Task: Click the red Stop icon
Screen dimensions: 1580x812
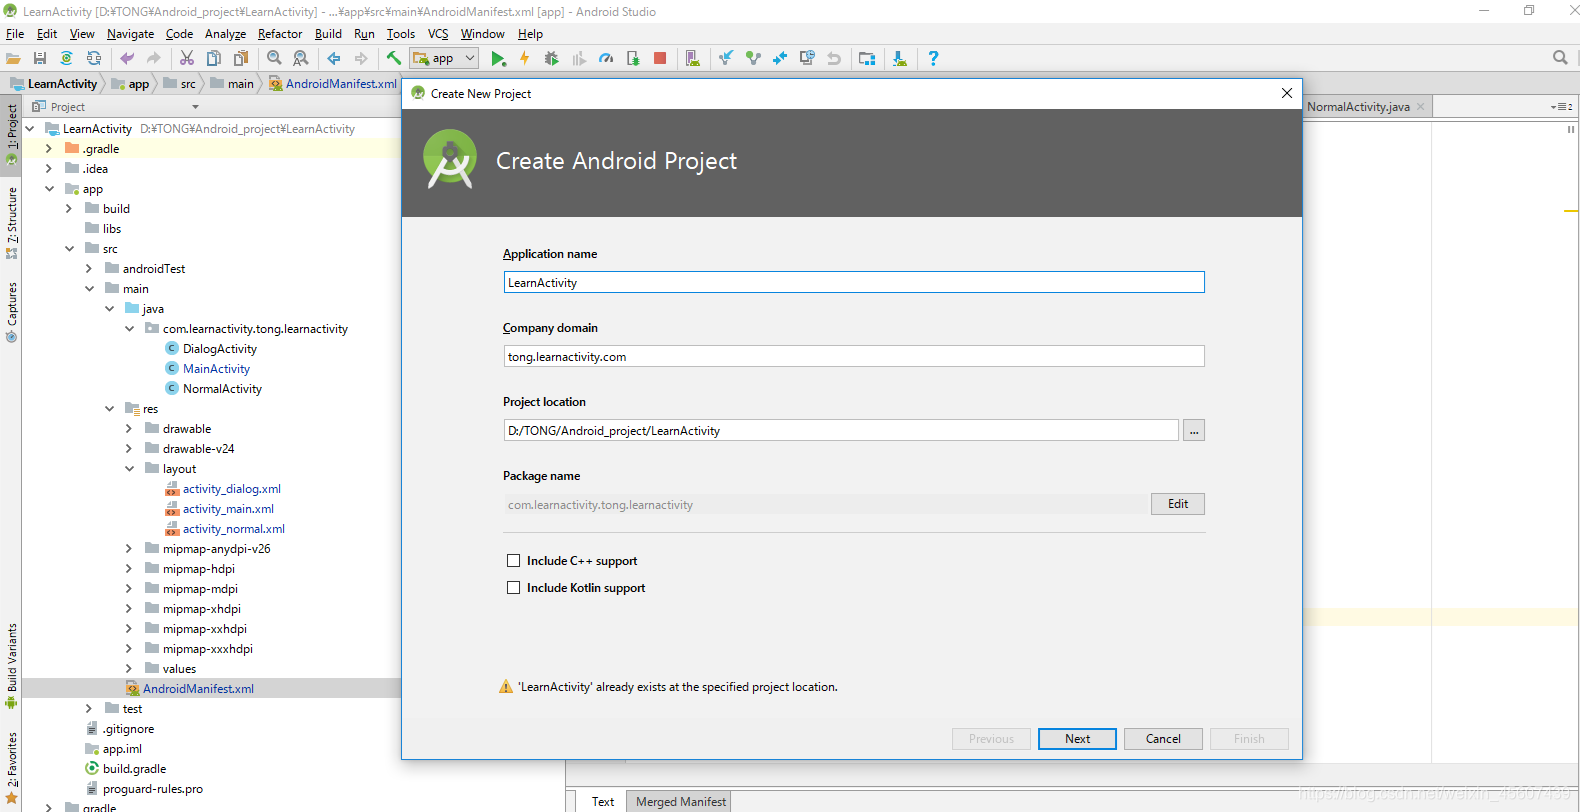Action: 660,59
